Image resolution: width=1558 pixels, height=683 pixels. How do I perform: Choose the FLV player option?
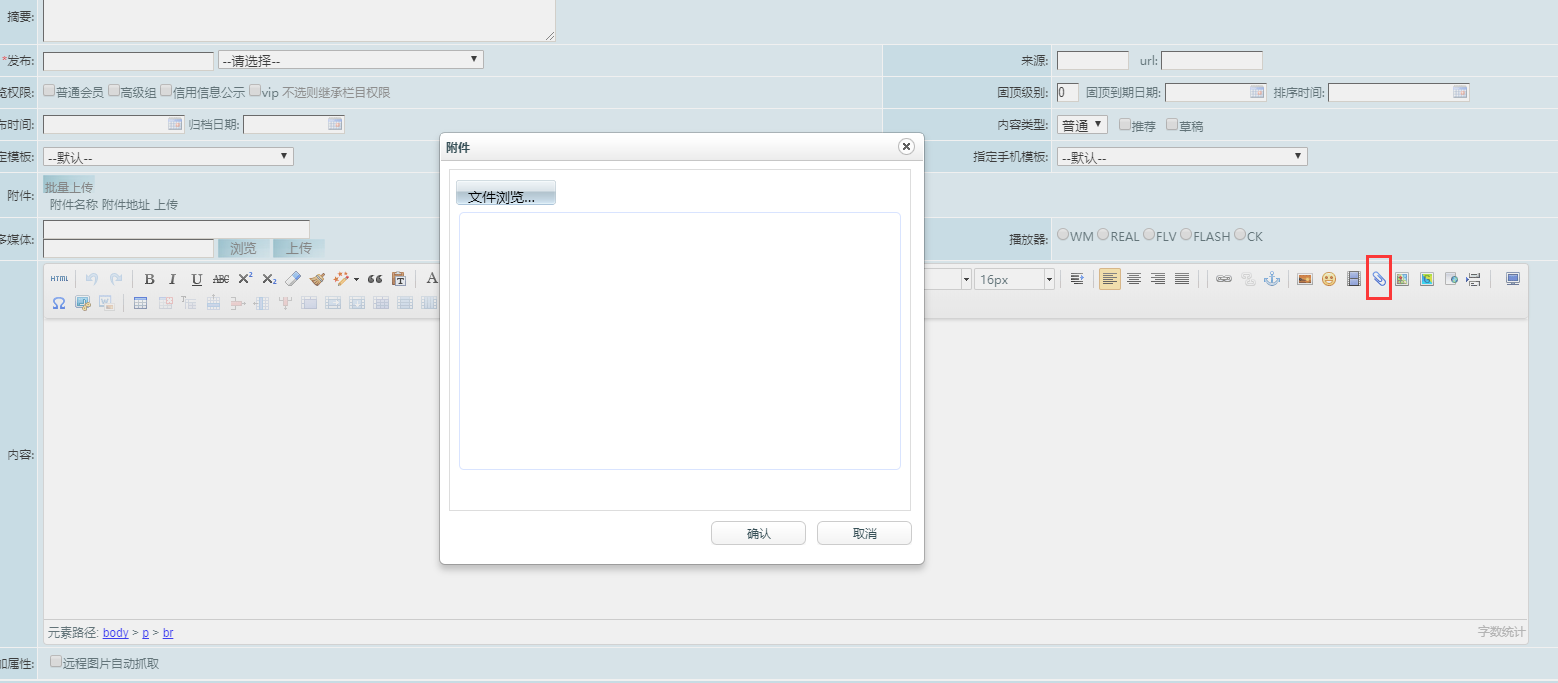pyautogui.click(x=1149, y=235)
